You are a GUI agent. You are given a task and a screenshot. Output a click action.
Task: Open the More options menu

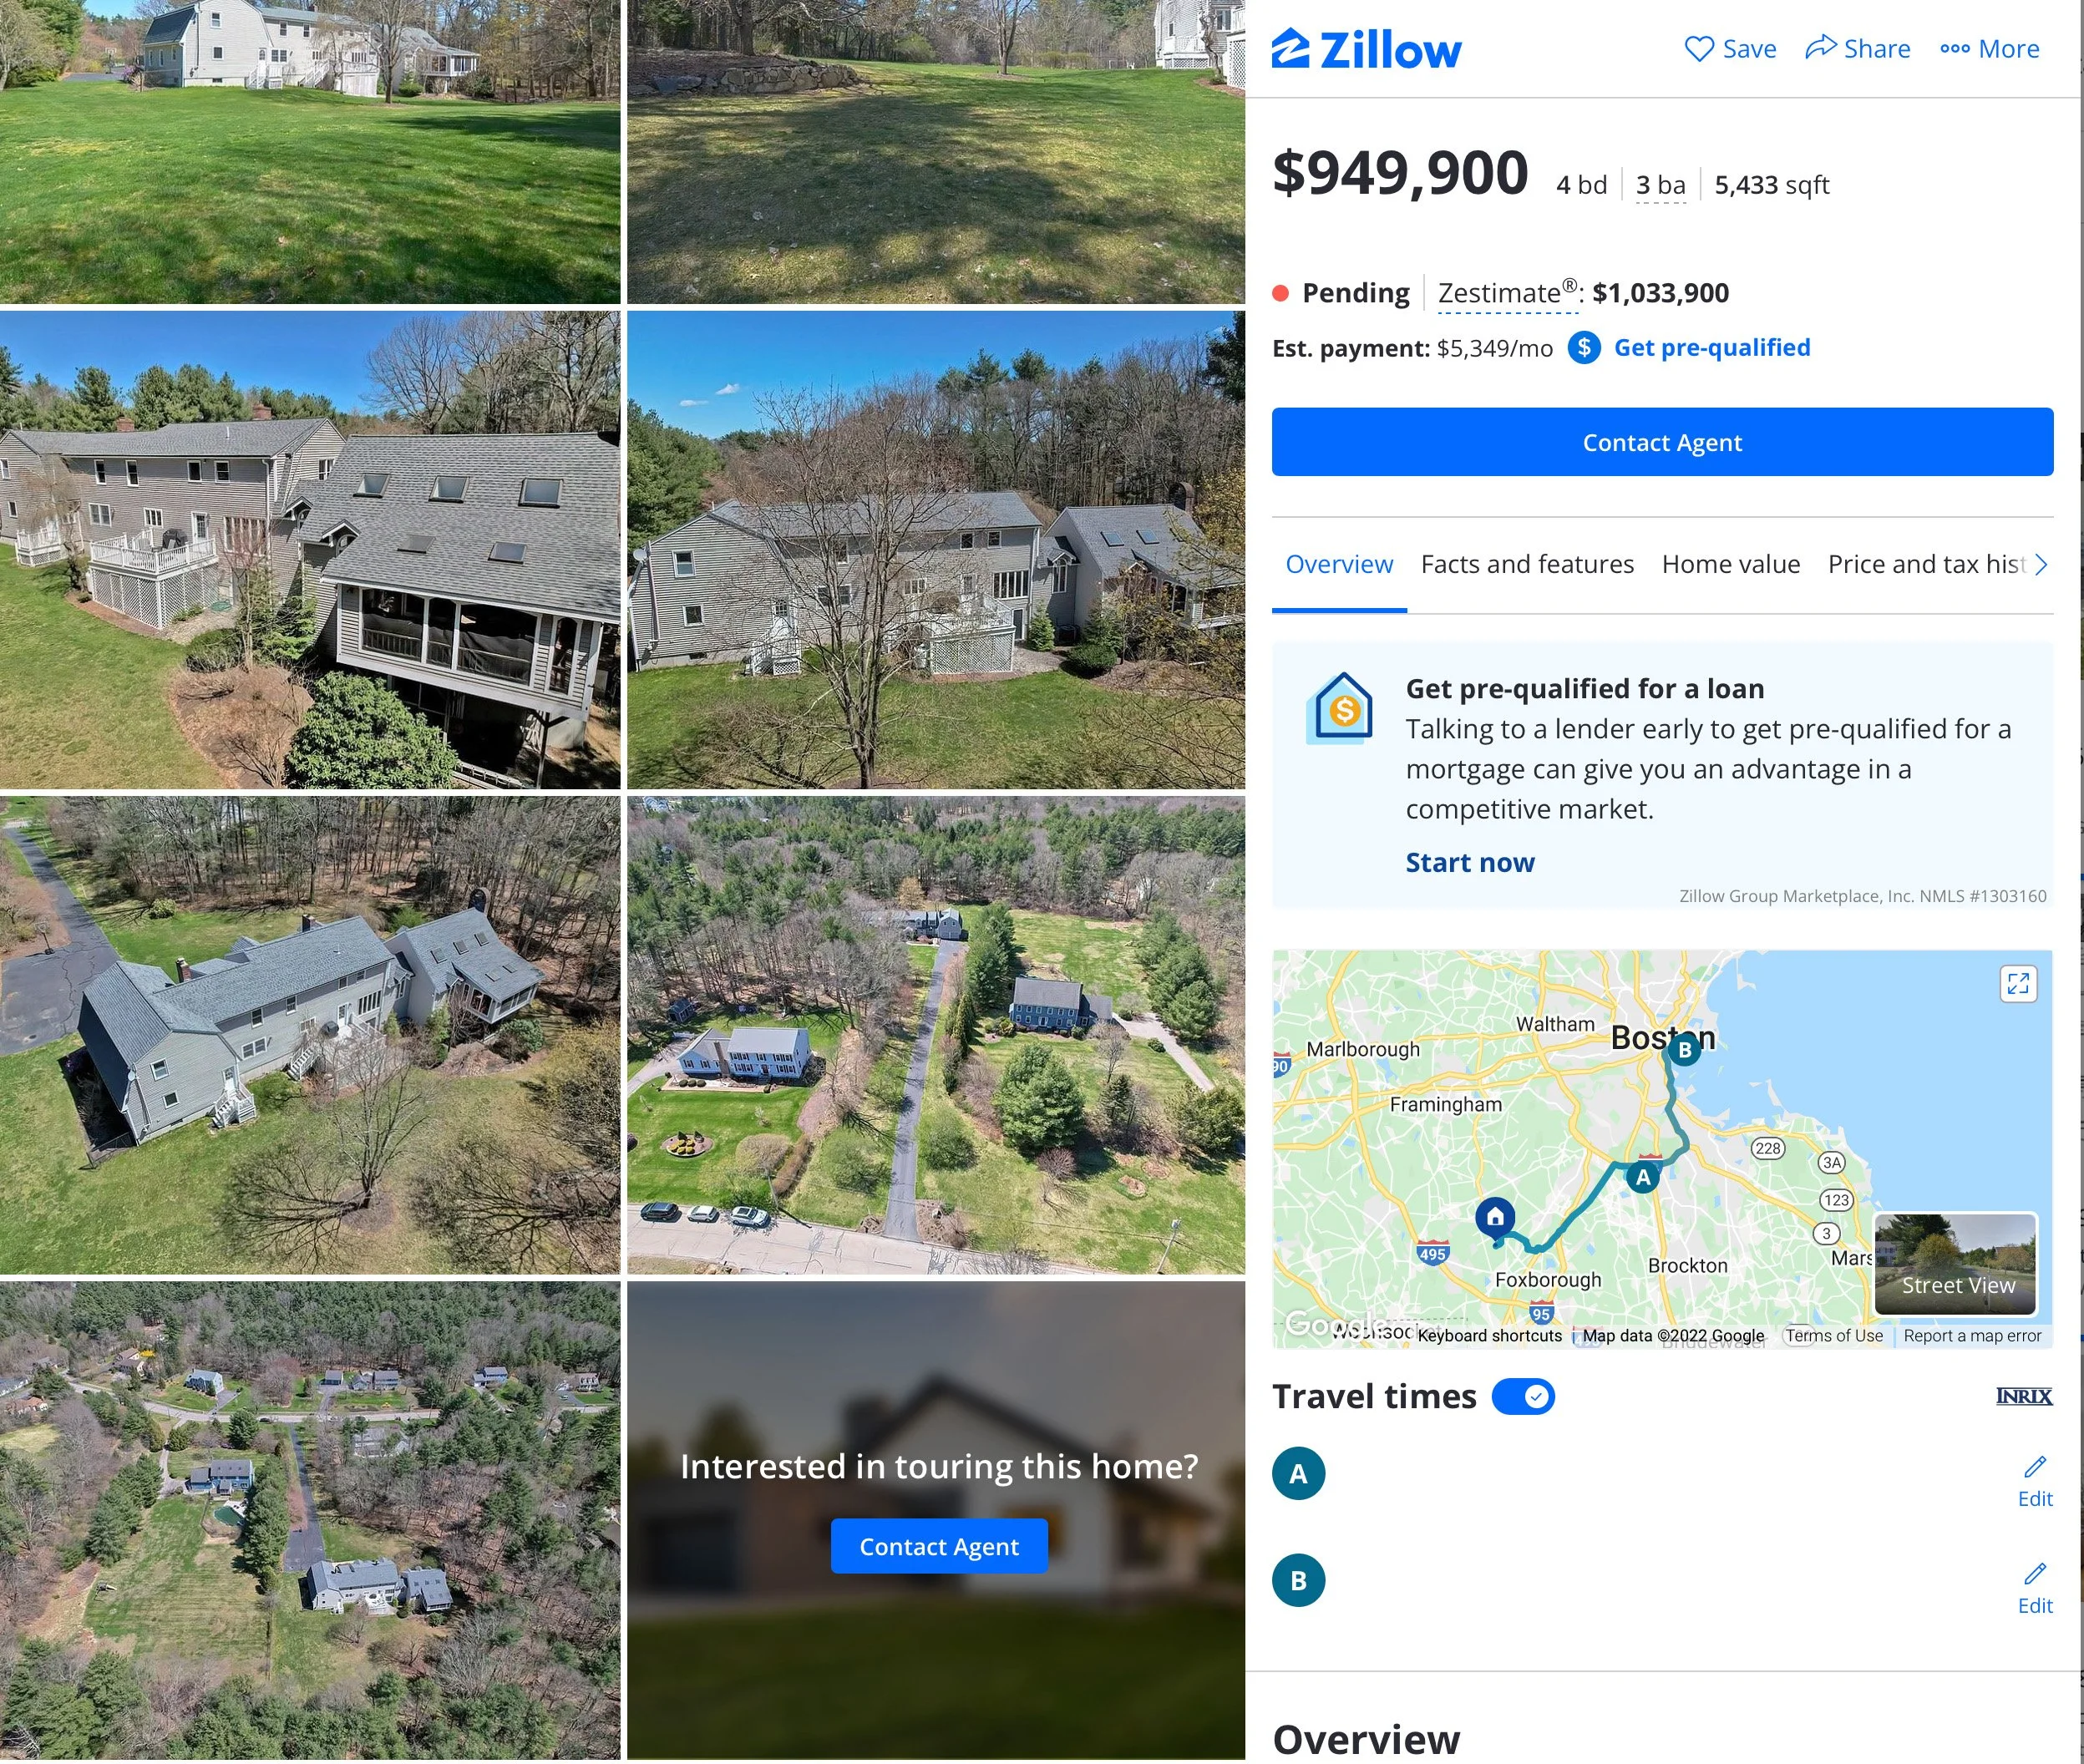pyautogui.click(x=1989, y=49)
